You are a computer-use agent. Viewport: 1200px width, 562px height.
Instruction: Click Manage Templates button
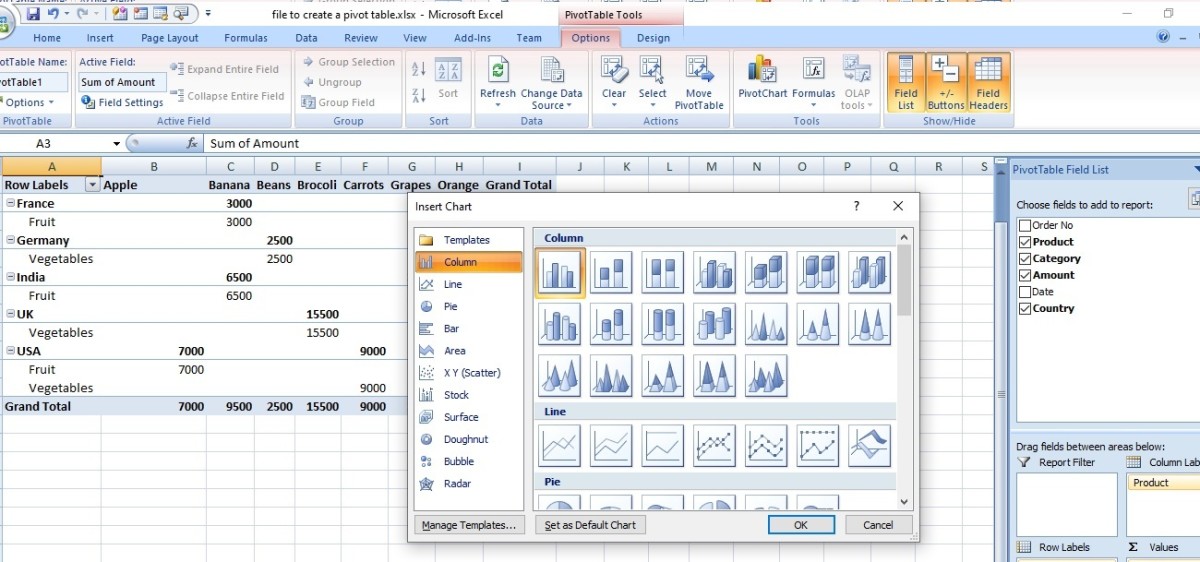(x=469, y=524)
